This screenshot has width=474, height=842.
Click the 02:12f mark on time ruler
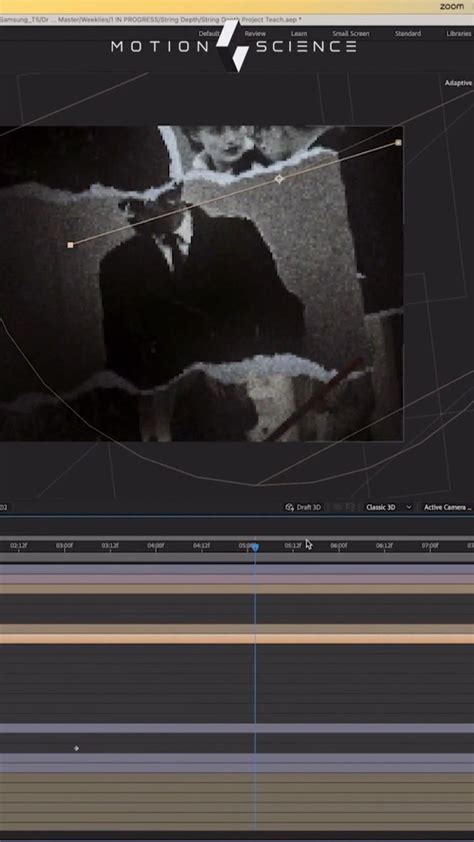click(x=19, y=546)
